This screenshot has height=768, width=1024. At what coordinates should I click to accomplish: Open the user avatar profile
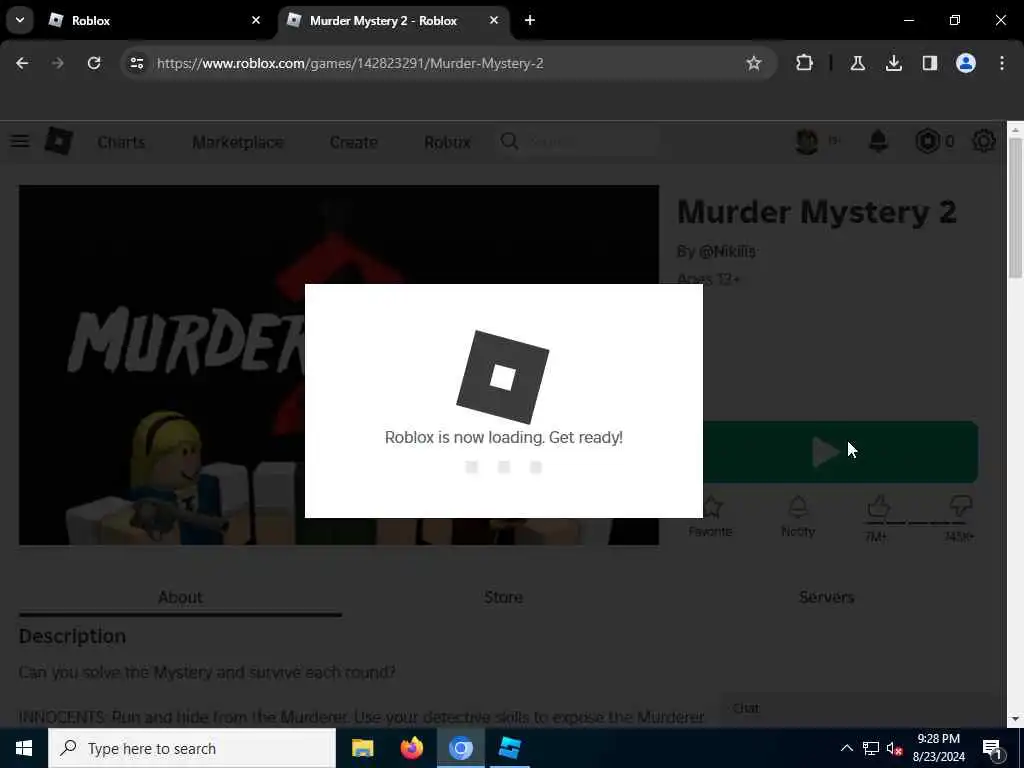coord(807,141)
